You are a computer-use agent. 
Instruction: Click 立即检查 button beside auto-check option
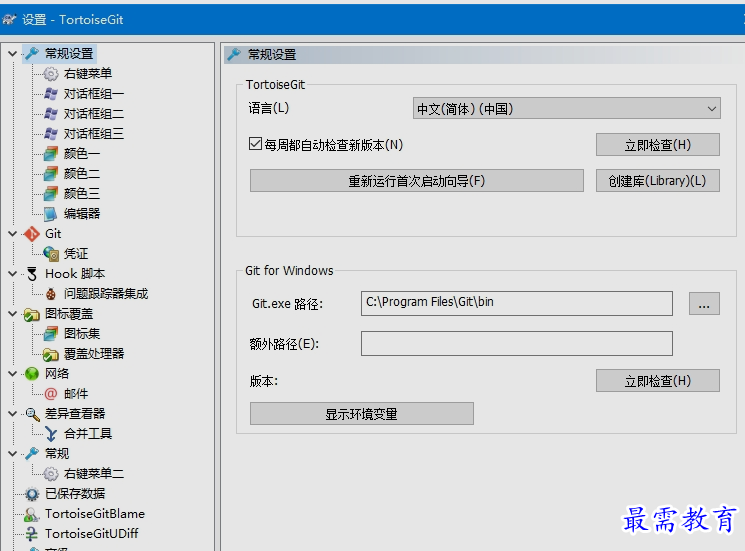(658, 145)
